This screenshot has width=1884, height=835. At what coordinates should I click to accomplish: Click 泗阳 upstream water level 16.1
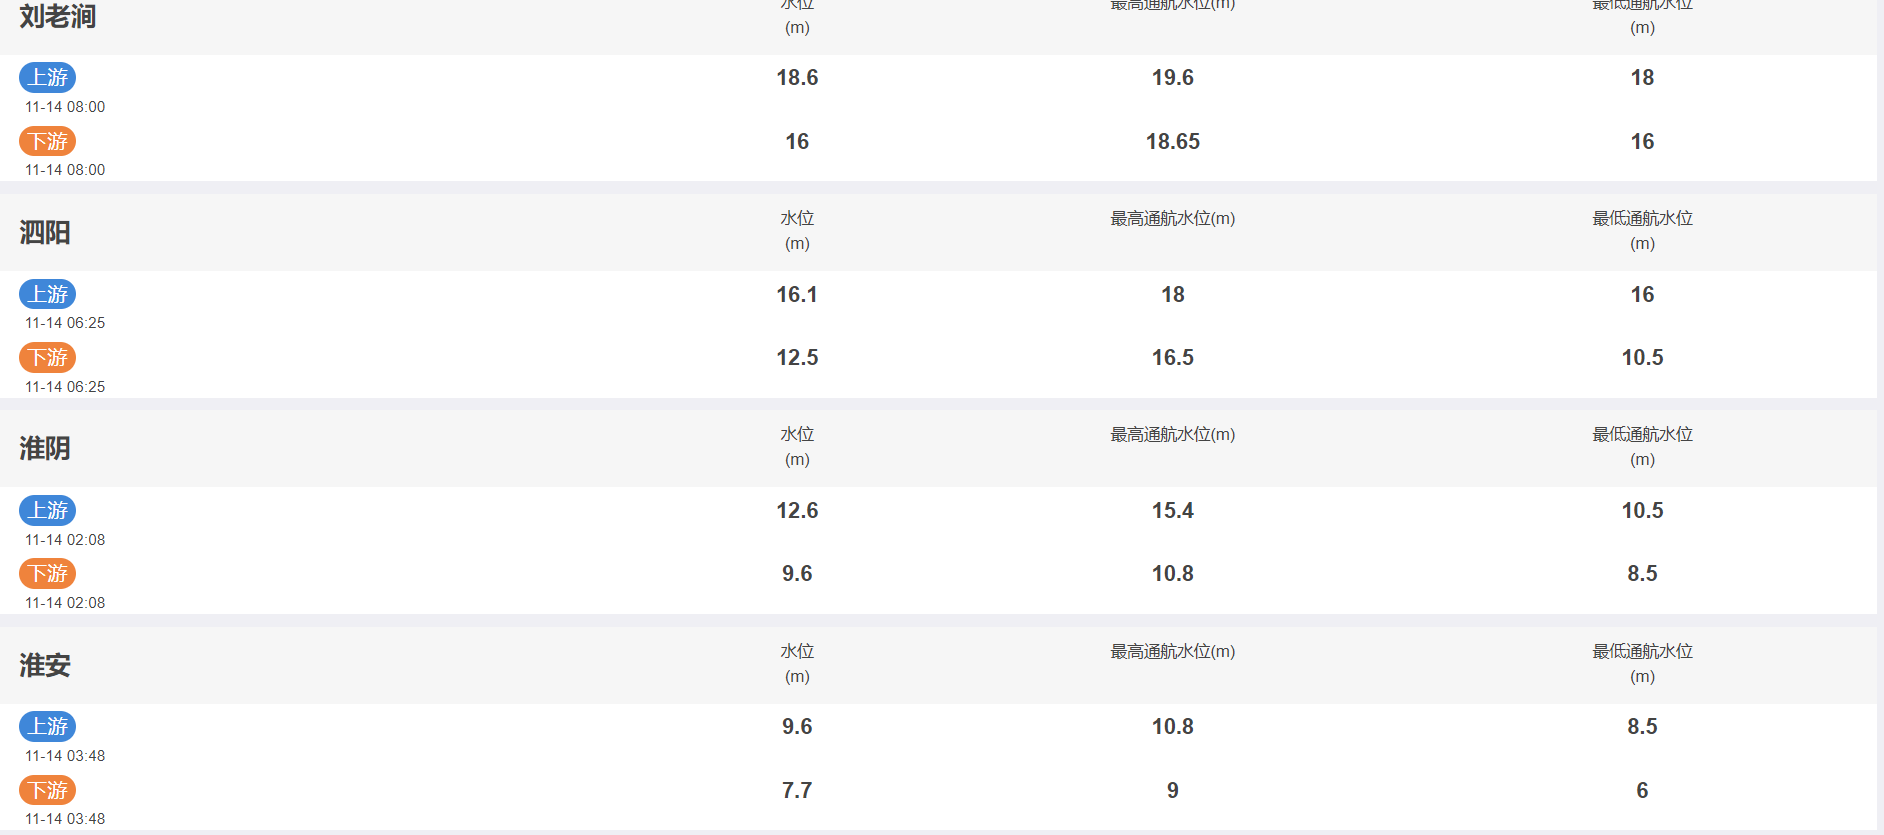[797, 294]
